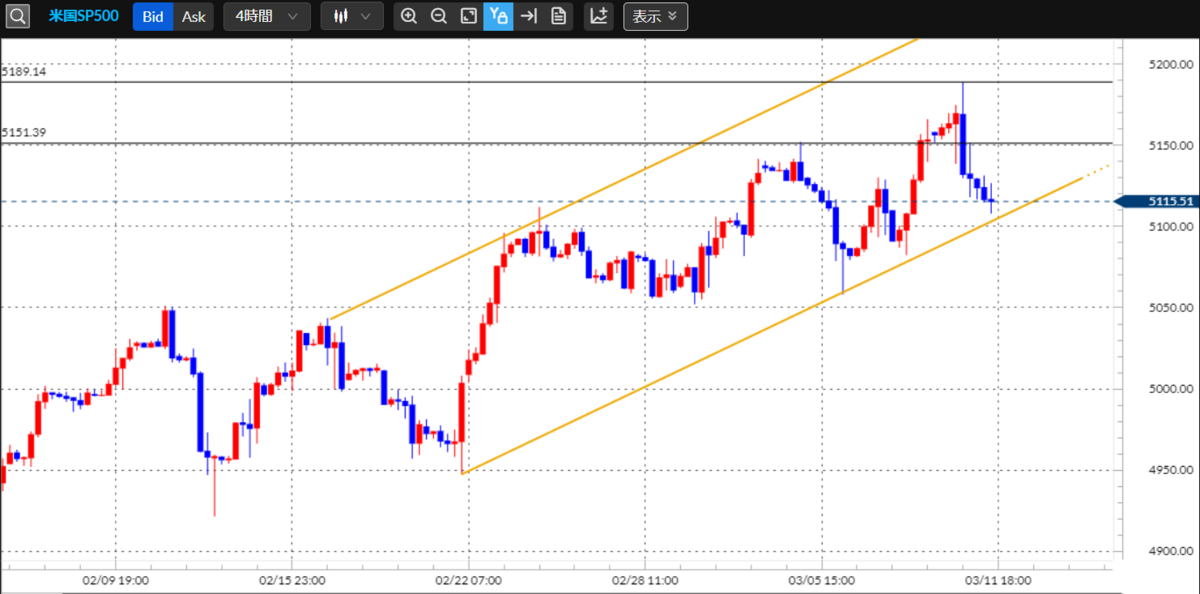Toggle the Y-axis lock button

coord(498,16)
